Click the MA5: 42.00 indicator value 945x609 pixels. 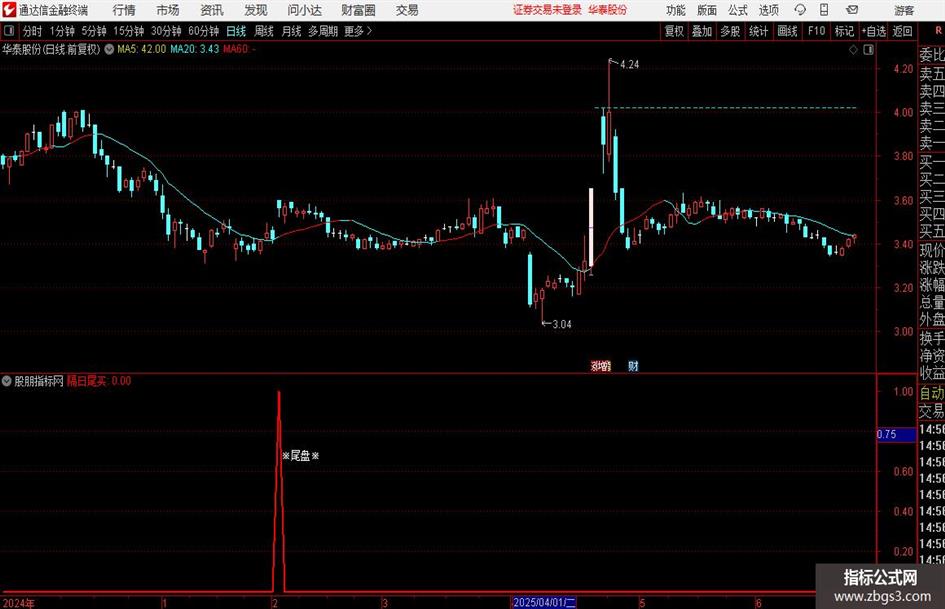pos(142,49)
